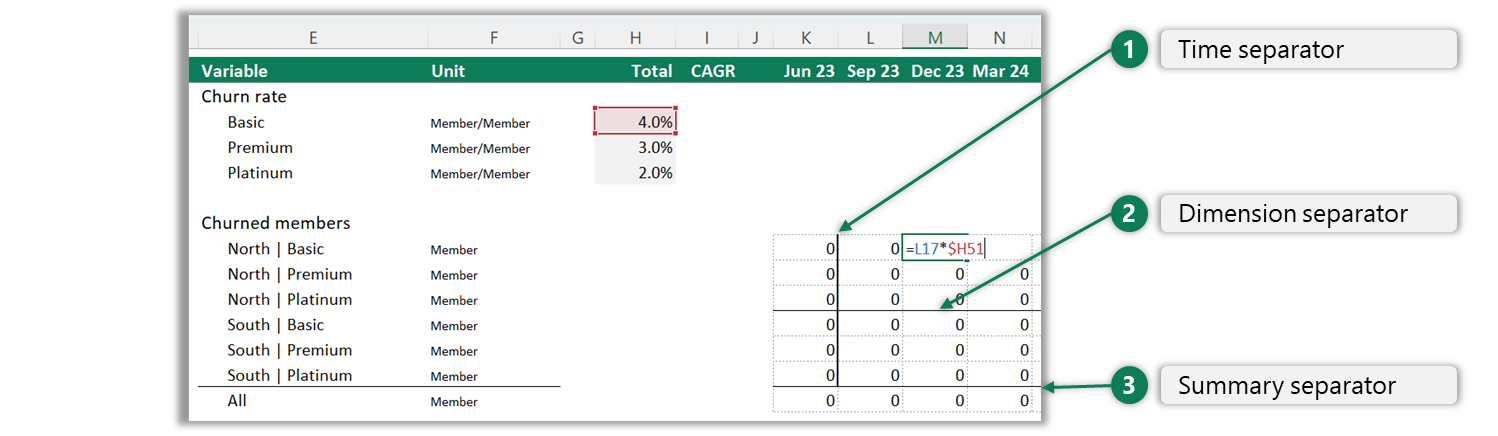Click the Platinum churn rate 2.0% cell

[635, 173]
